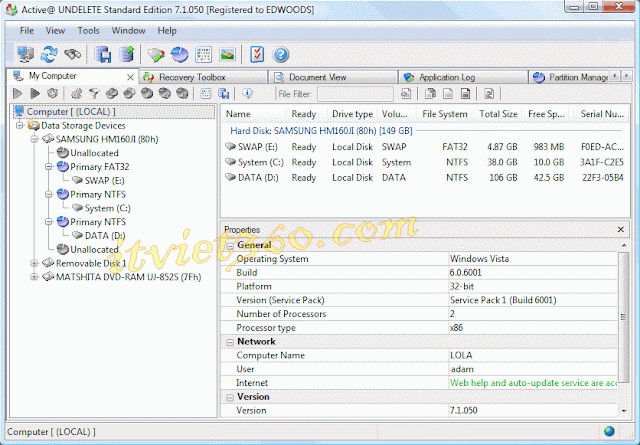Open the web help and auto-update link
Screen dimensions: 640x445
point(533,383)
